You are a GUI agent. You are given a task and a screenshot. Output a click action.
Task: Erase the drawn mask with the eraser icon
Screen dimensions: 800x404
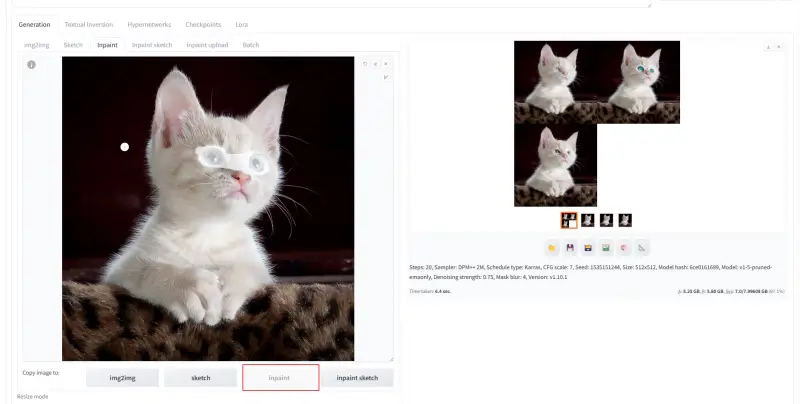click(376, 64)
